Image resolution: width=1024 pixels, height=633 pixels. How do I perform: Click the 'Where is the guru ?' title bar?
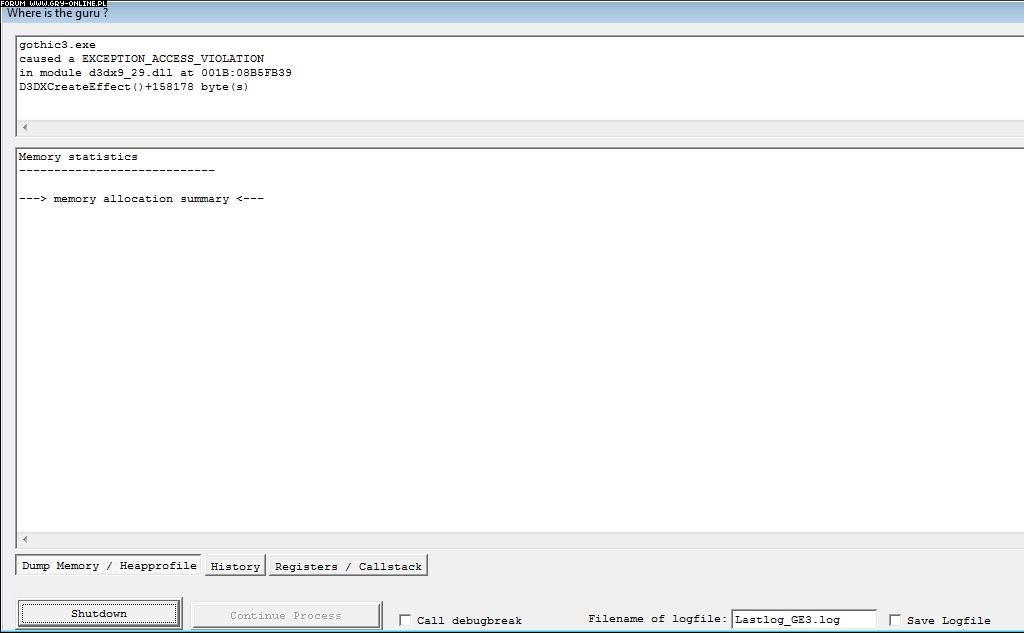[500, 14]
